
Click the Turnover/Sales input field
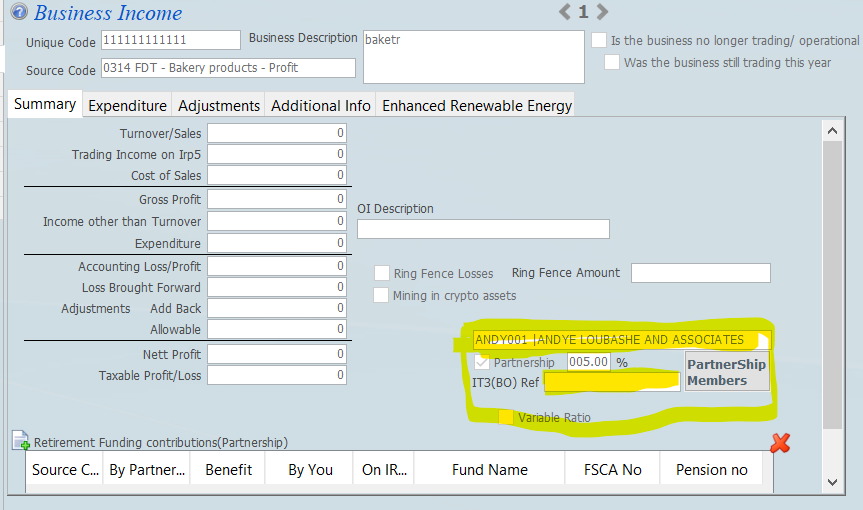click(277, 133)
